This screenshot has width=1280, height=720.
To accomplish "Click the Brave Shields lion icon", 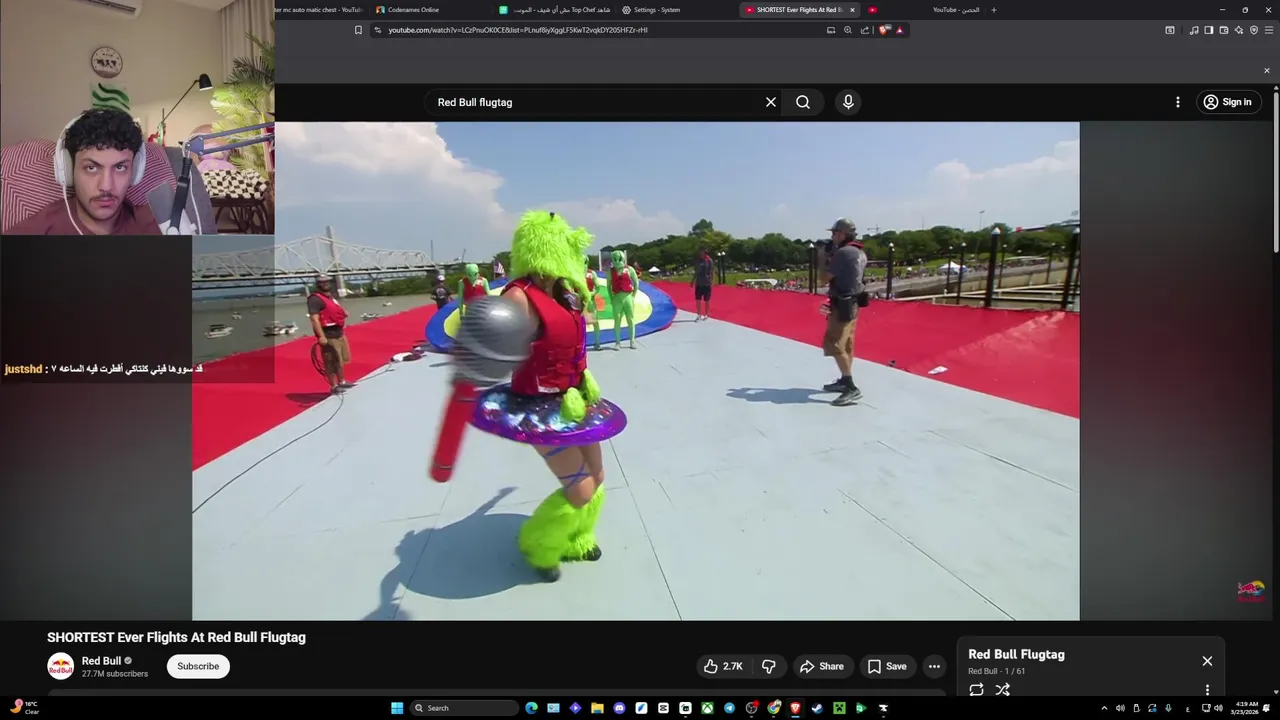I will pos(884,30).
